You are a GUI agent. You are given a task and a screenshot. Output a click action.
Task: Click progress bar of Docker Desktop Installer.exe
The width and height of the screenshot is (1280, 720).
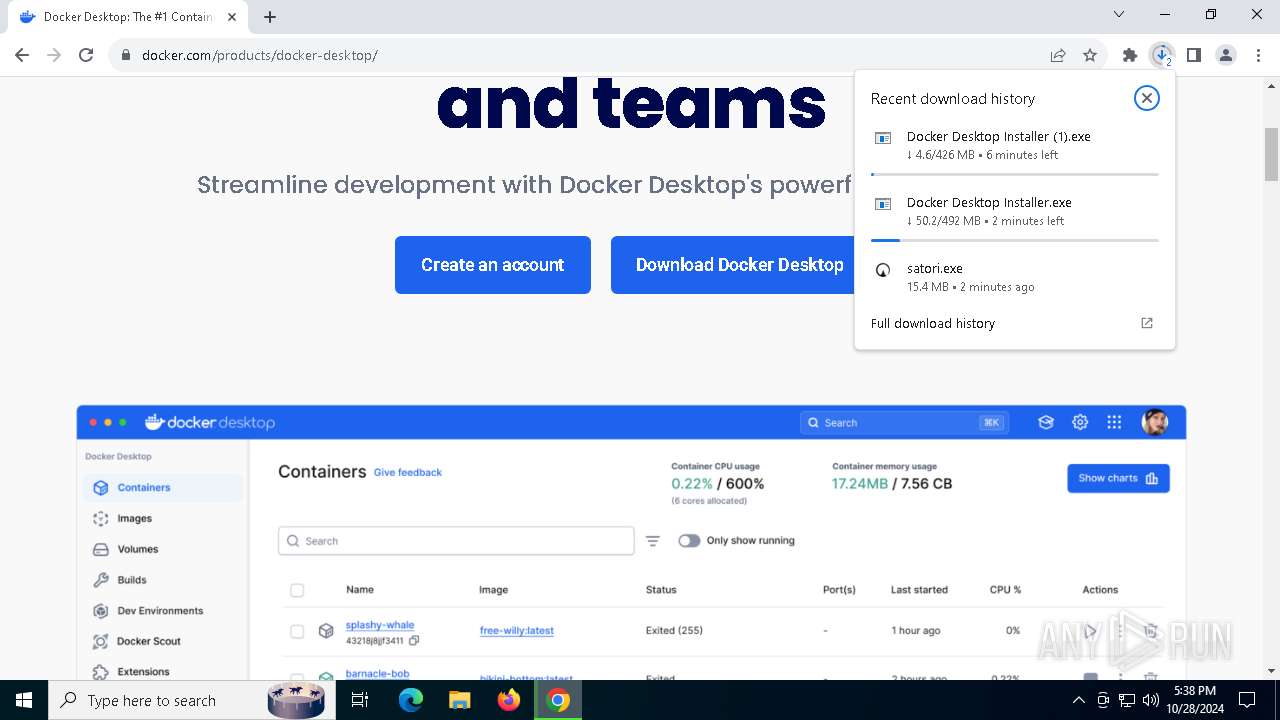click(1015, 240)
